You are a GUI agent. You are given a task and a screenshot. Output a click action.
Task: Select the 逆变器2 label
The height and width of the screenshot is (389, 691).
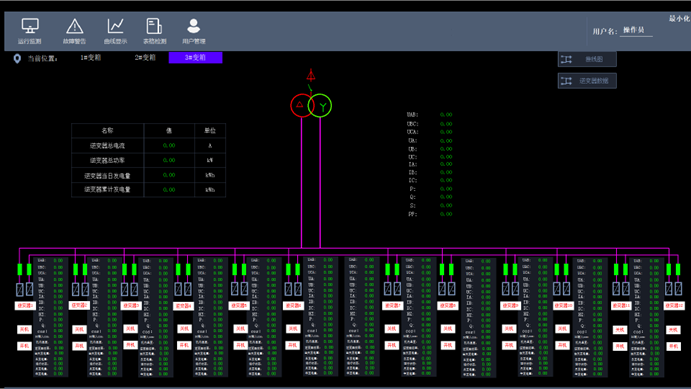pos(79,305)
